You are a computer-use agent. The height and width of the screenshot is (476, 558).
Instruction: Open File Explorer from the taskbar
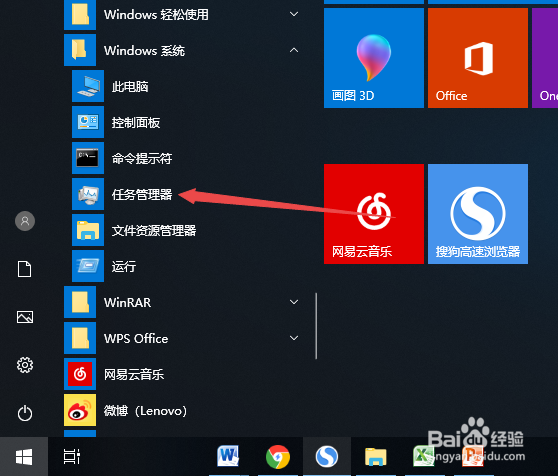(376, 457)
